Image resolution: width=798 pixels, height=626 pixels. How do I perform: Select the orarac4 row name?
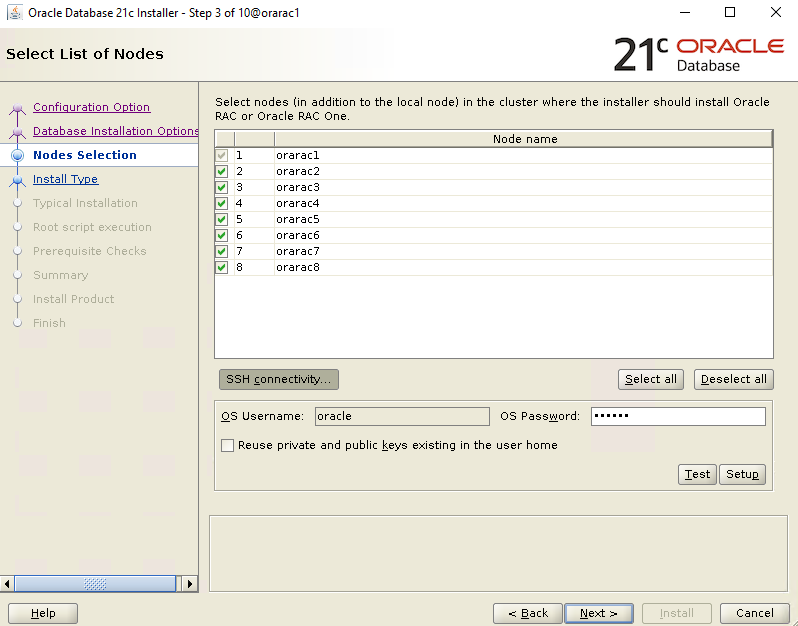click(x=298, y=204)
